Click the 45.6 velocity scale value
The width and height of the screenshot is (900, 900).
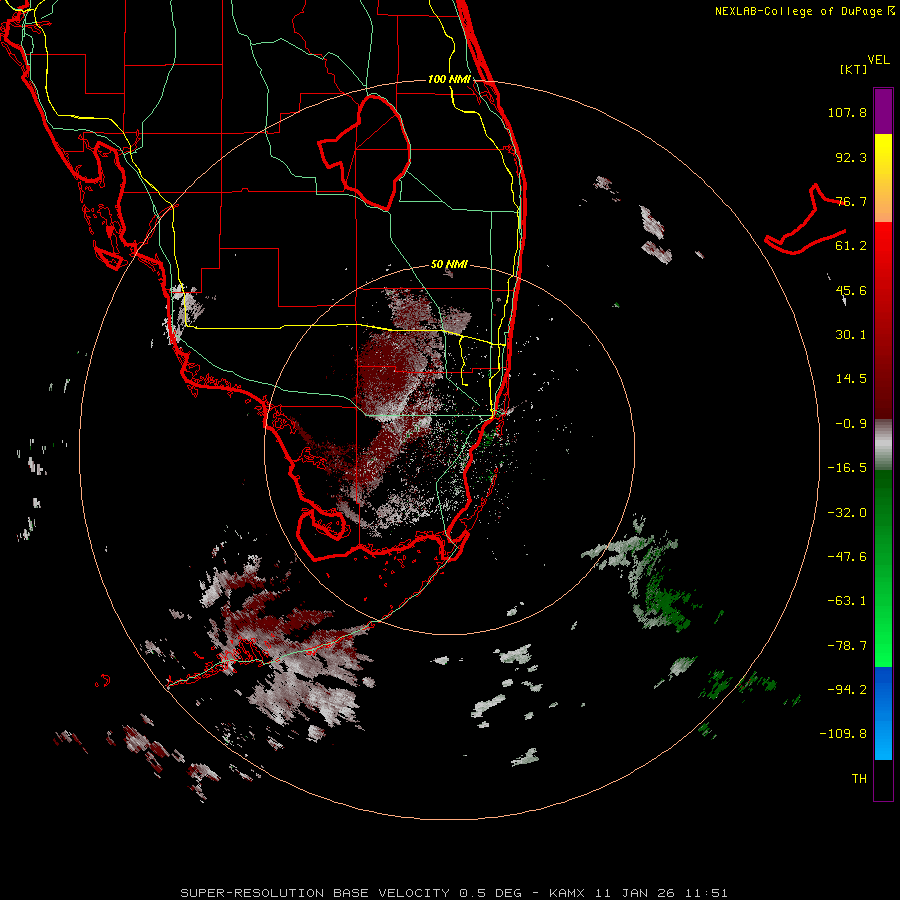pos(851,290)
